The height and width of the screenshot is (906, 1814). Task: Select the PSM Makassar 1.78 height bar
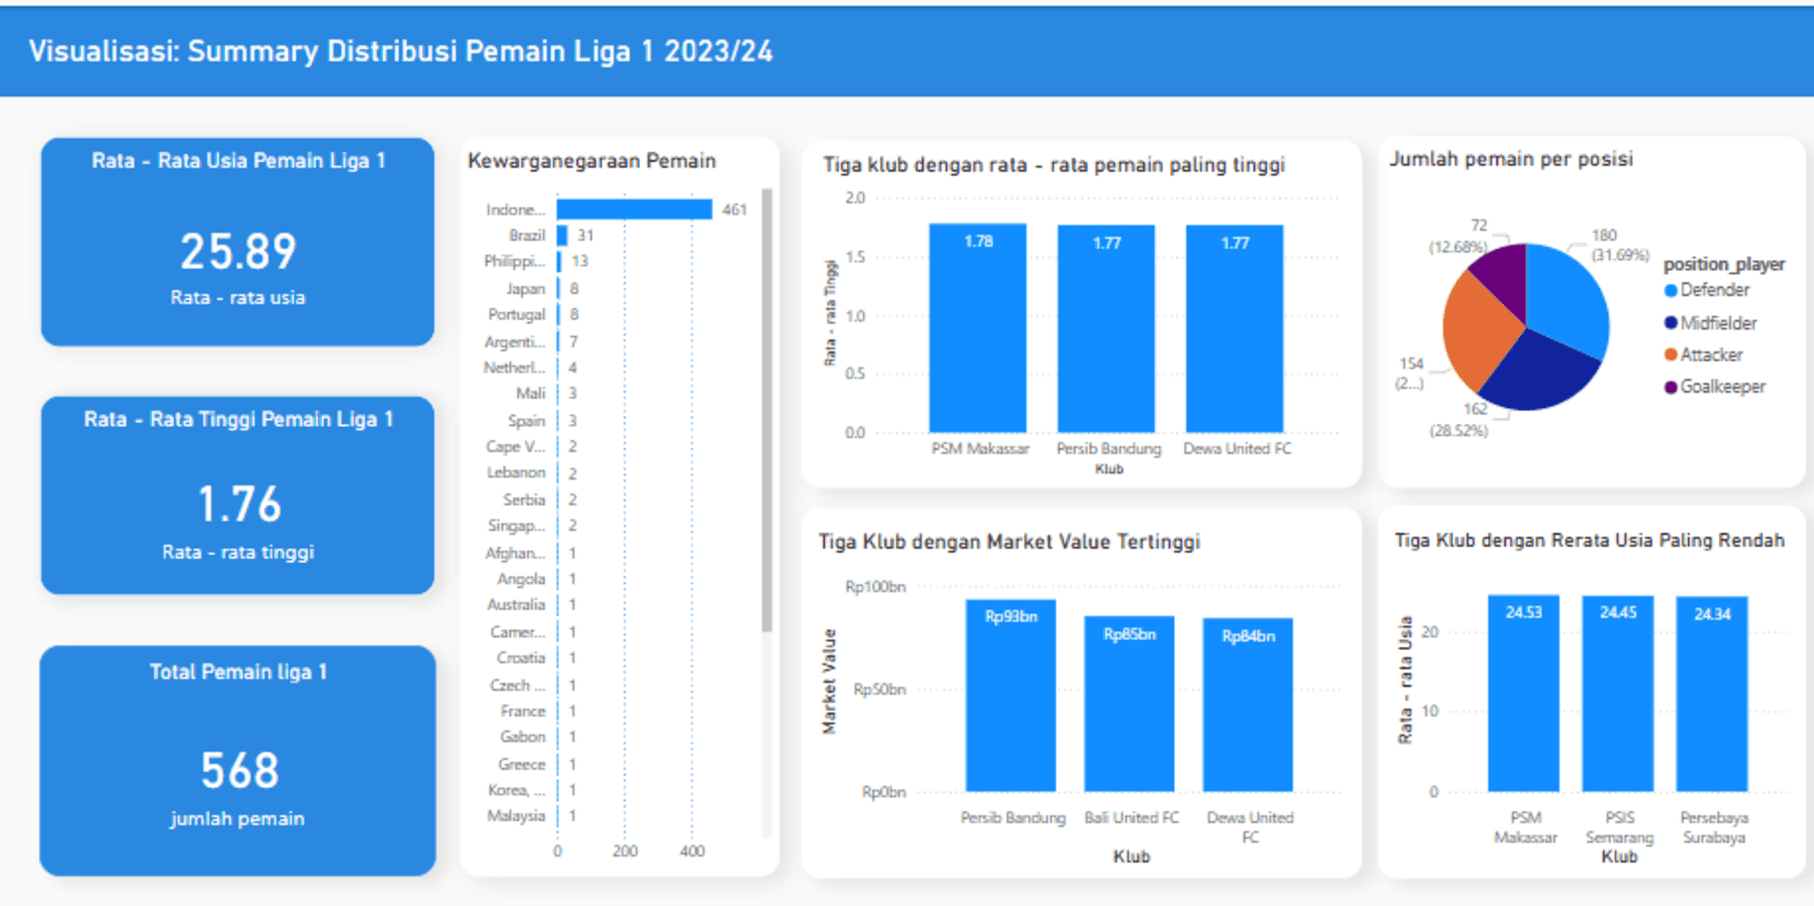(978, 328)
